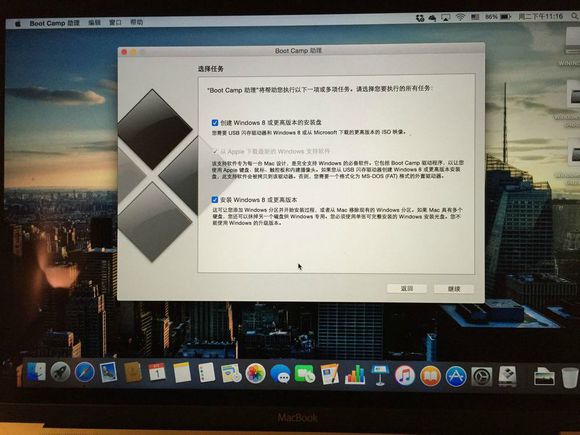Open Finder from the dock

[x=36, y=372]
